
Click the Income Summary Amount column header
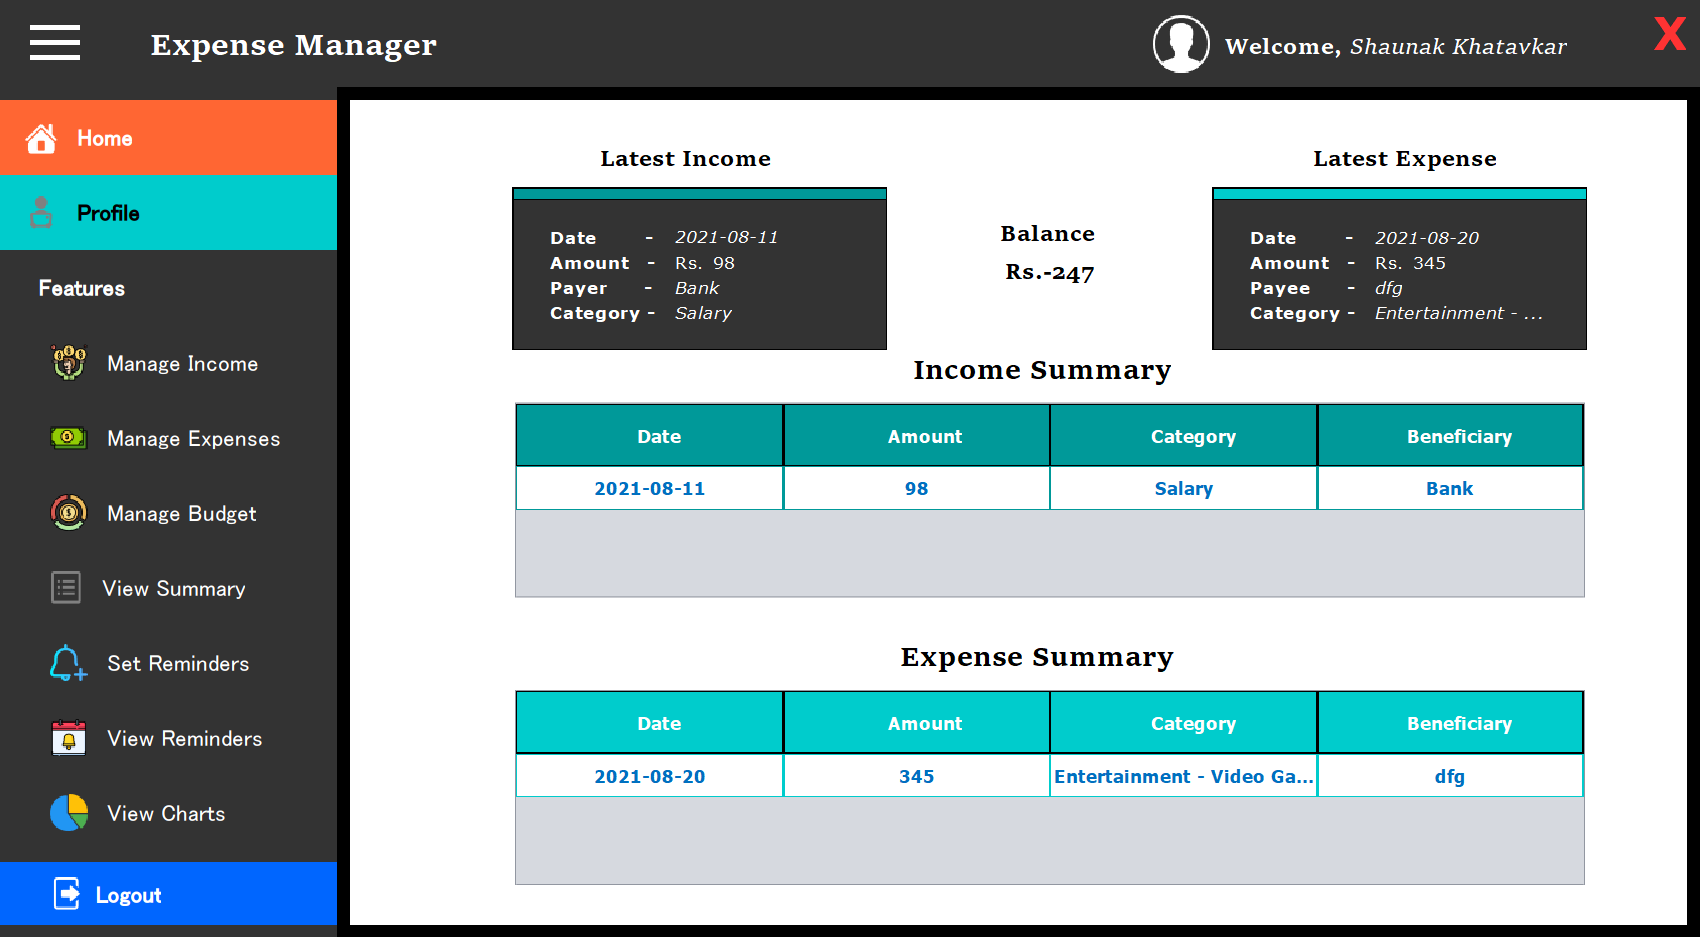925,435
